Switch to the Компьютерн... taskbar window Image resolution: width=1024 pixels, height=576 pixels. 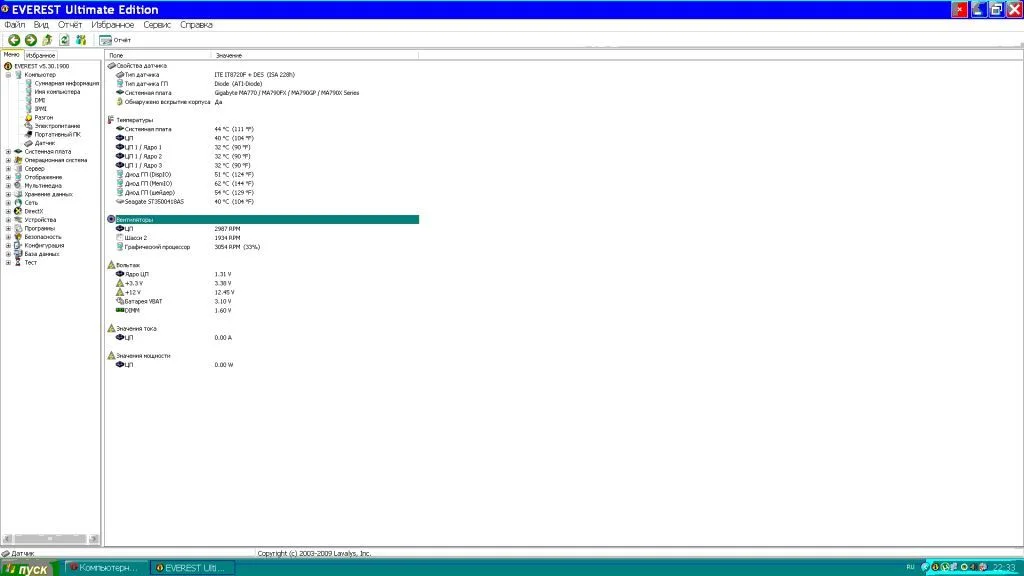pos(105,568)
